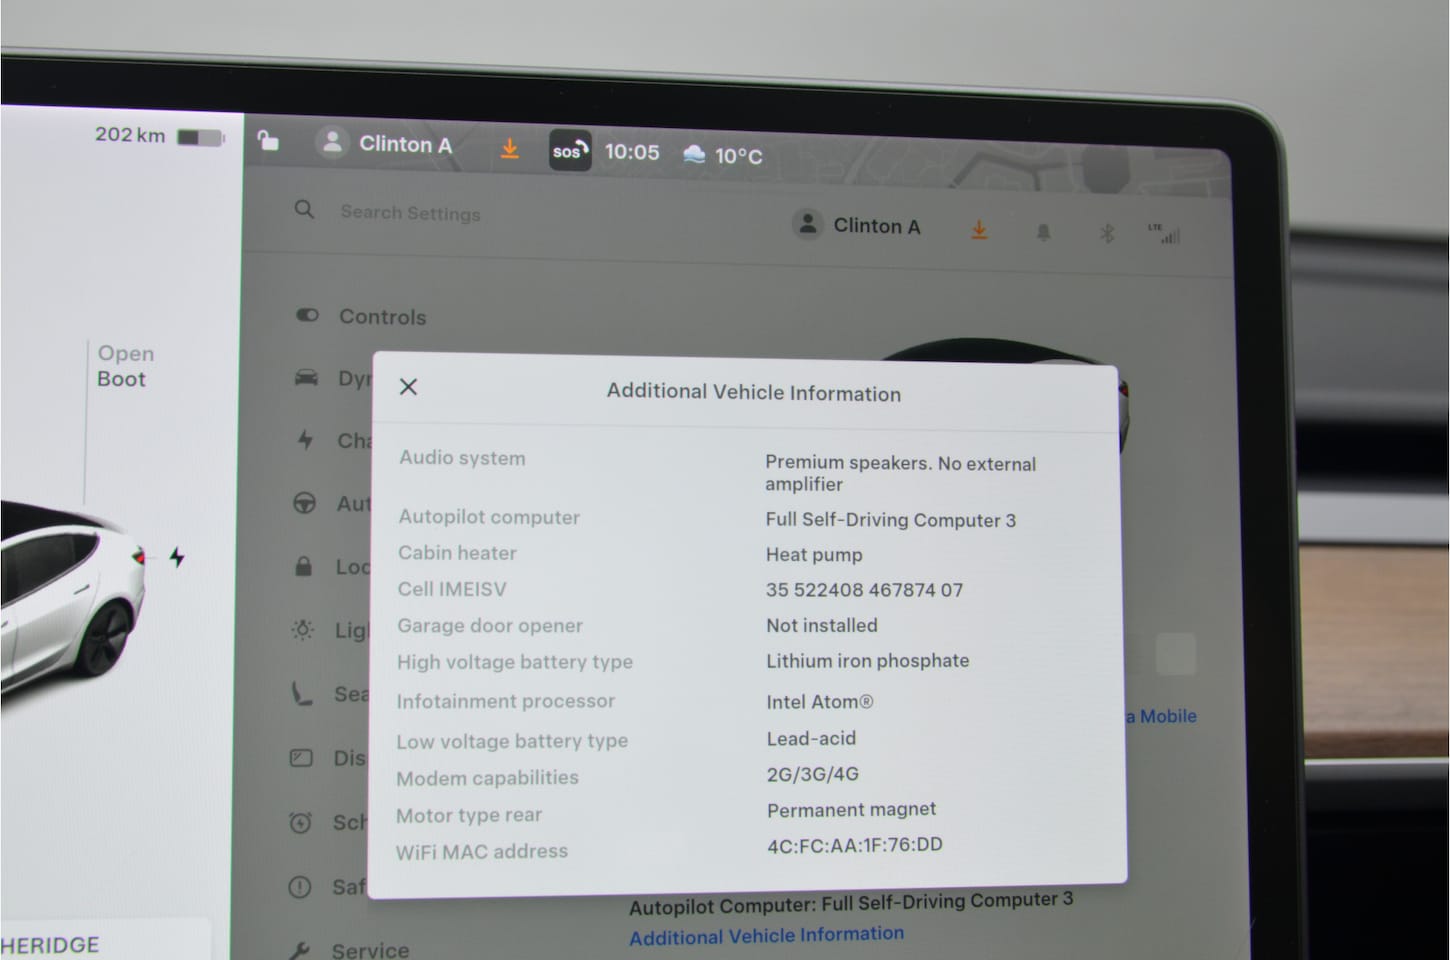The width and height of the screenshot is (1450, 960).
Task: Open Clinton A profile beside Search Settings
Action: tap(857, 226)
